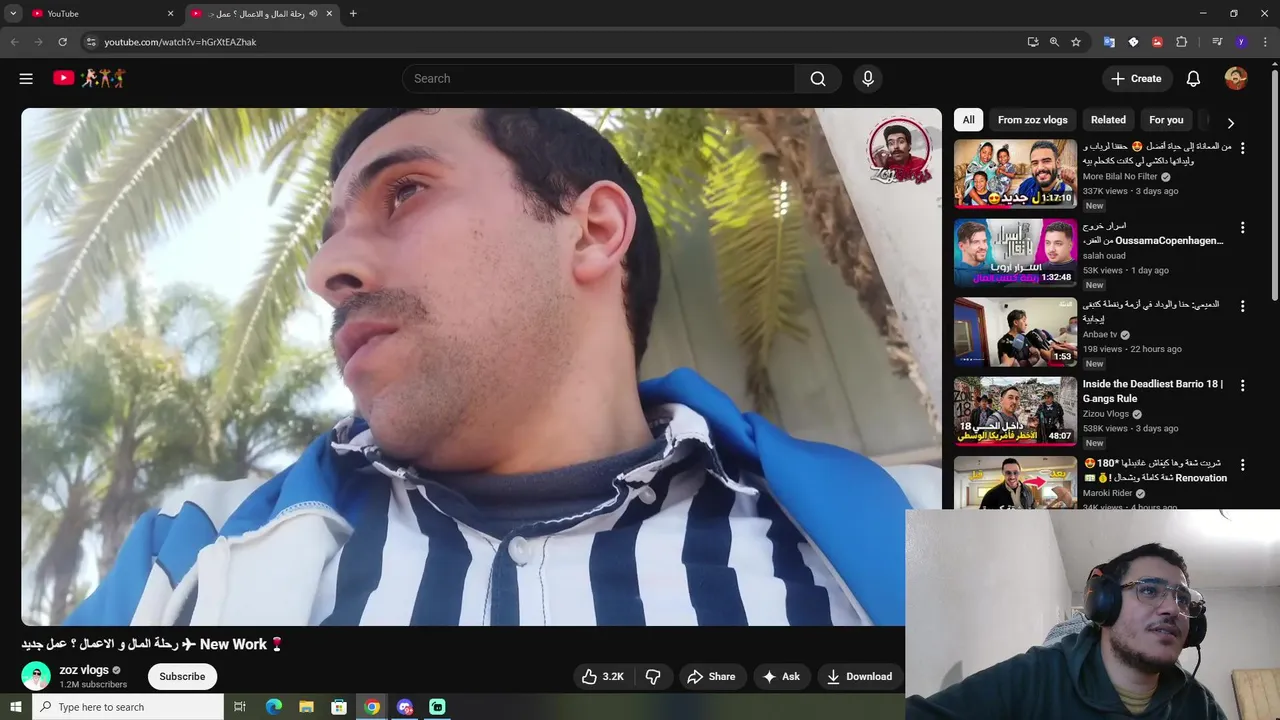
Task: Open the 'Inside the Deadliest Barrio 18' title
Action: [1152, 391]
